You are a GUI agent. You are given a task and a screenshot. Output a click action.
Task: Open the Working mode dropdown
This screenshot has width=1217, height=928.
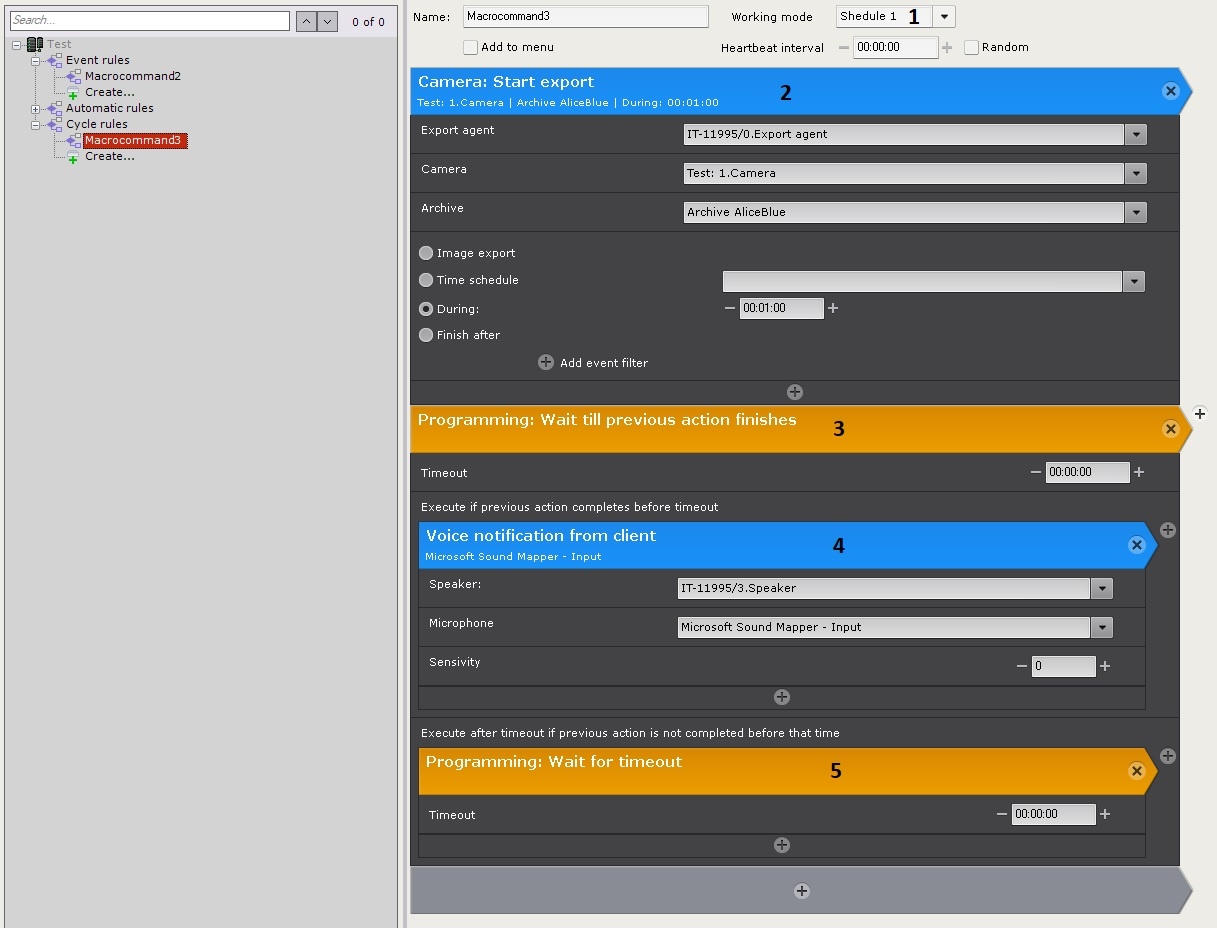coord(944,16)
